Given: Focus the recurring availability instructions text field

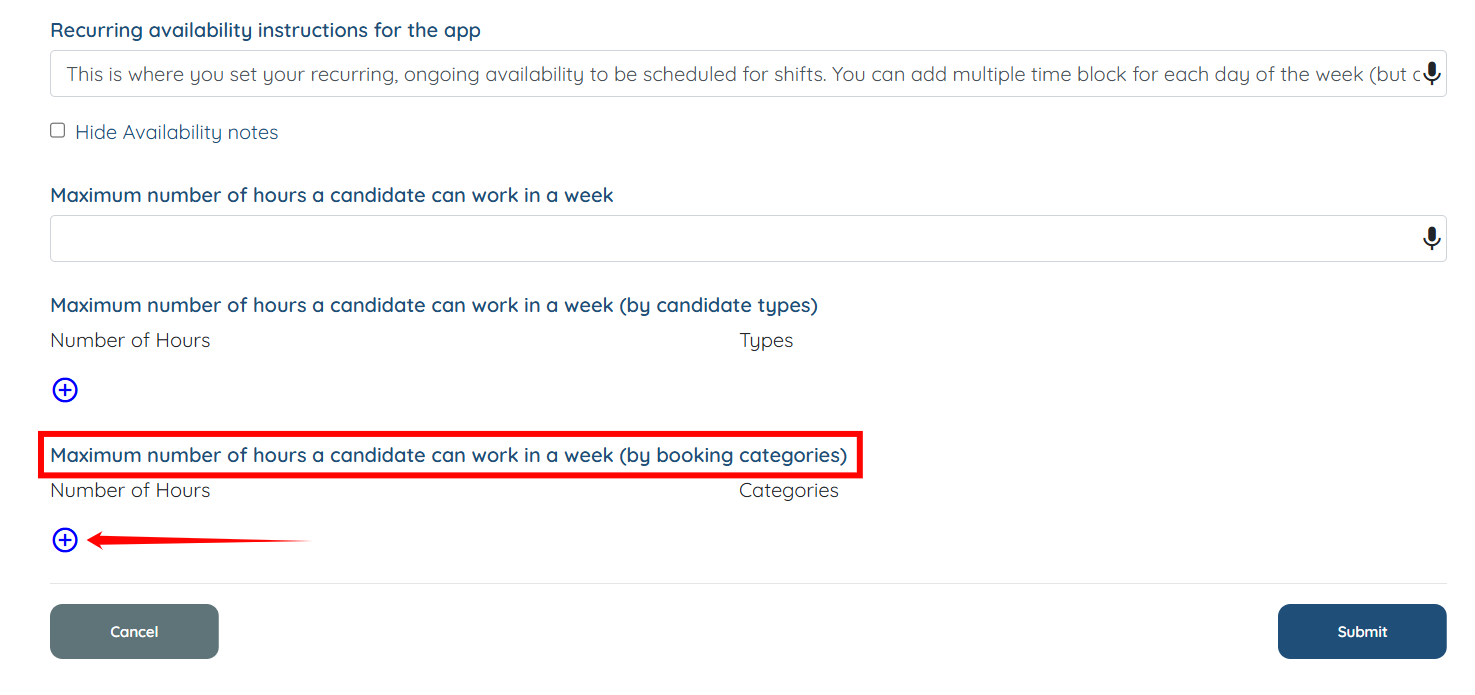Looking at the screenshot, I should (730, 74).
